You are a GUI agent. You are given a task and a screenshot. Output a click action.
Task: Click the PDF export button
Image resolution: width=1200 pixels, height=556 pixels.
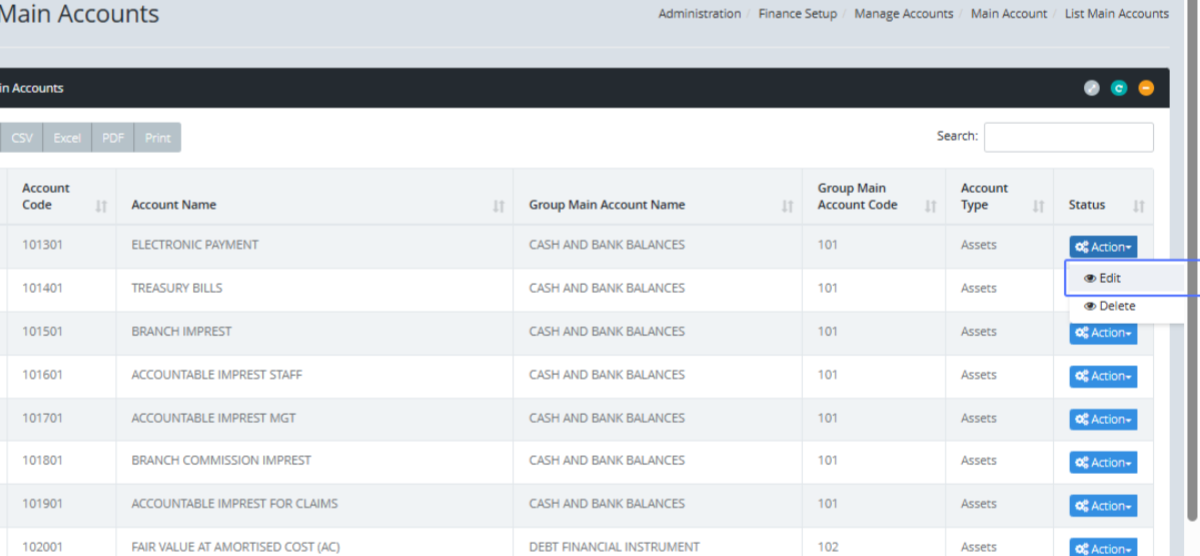pyautogui.click(x=113, y=138)
